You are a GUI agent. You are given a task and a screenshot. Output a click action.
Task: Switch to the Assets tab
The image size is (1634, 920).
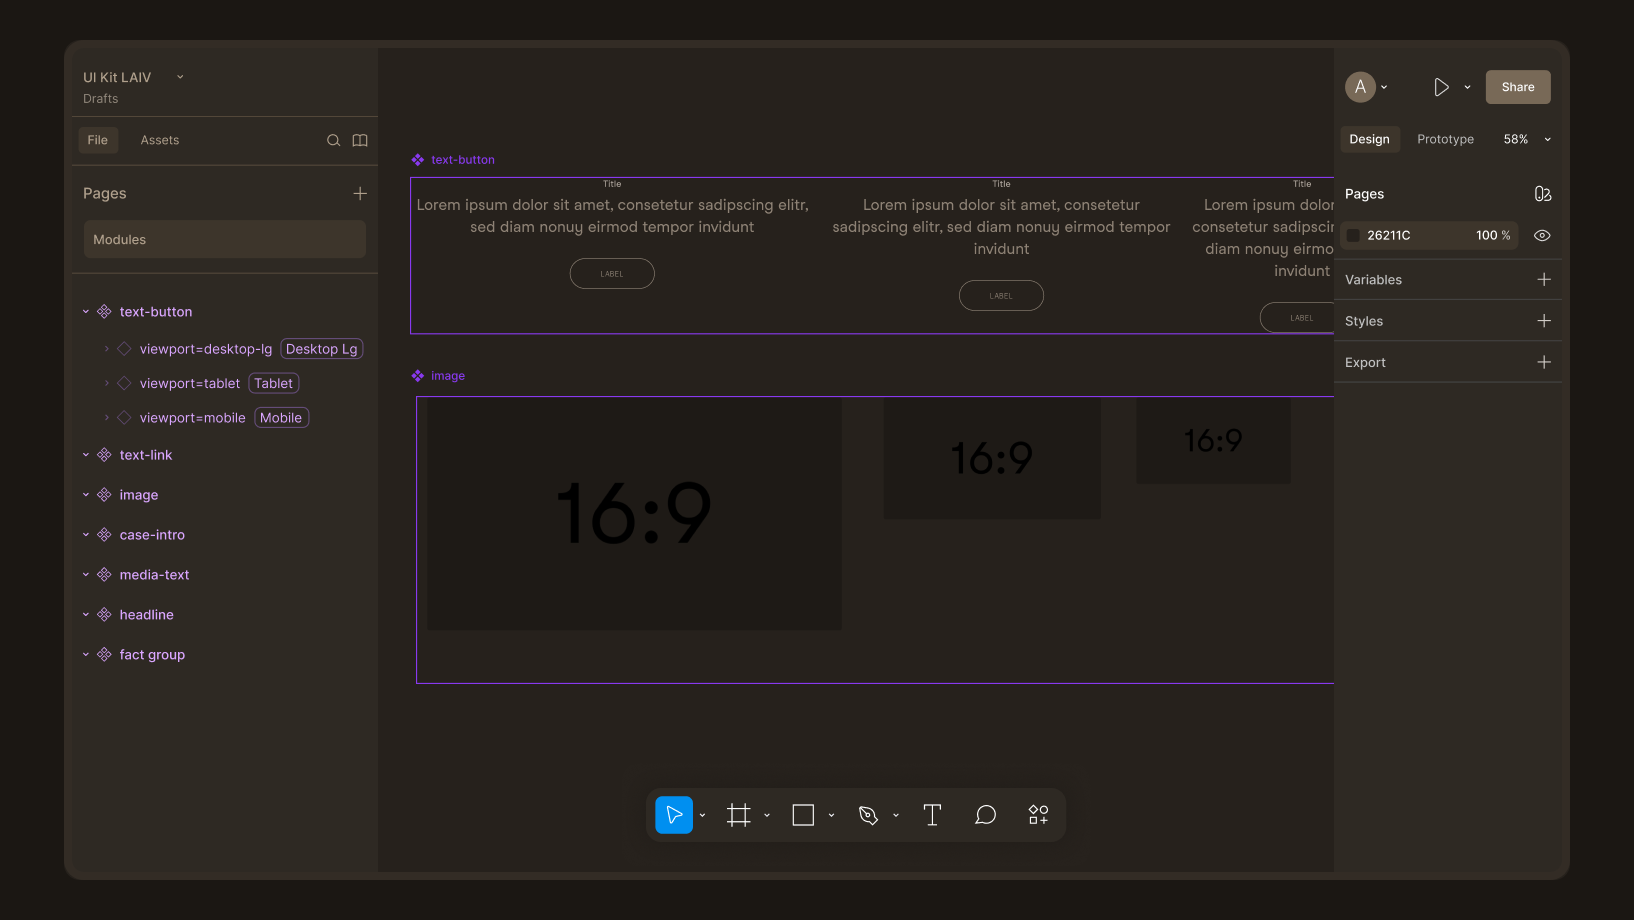click(160, 140)
